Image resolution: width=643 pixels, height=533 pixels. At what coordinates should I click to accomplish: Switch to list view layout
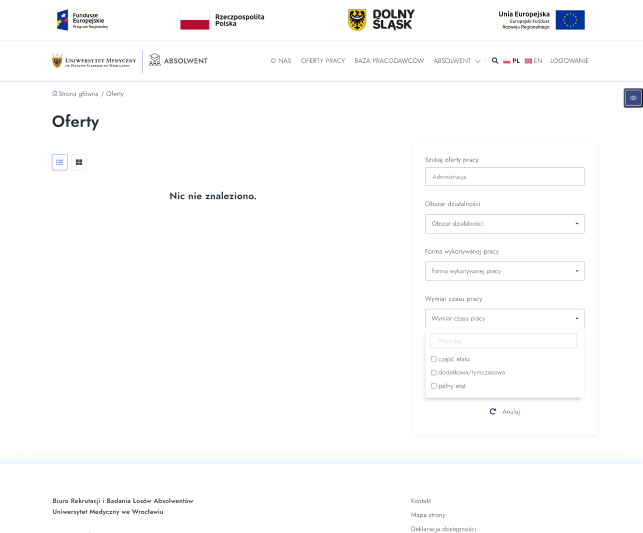pos(60,162)
